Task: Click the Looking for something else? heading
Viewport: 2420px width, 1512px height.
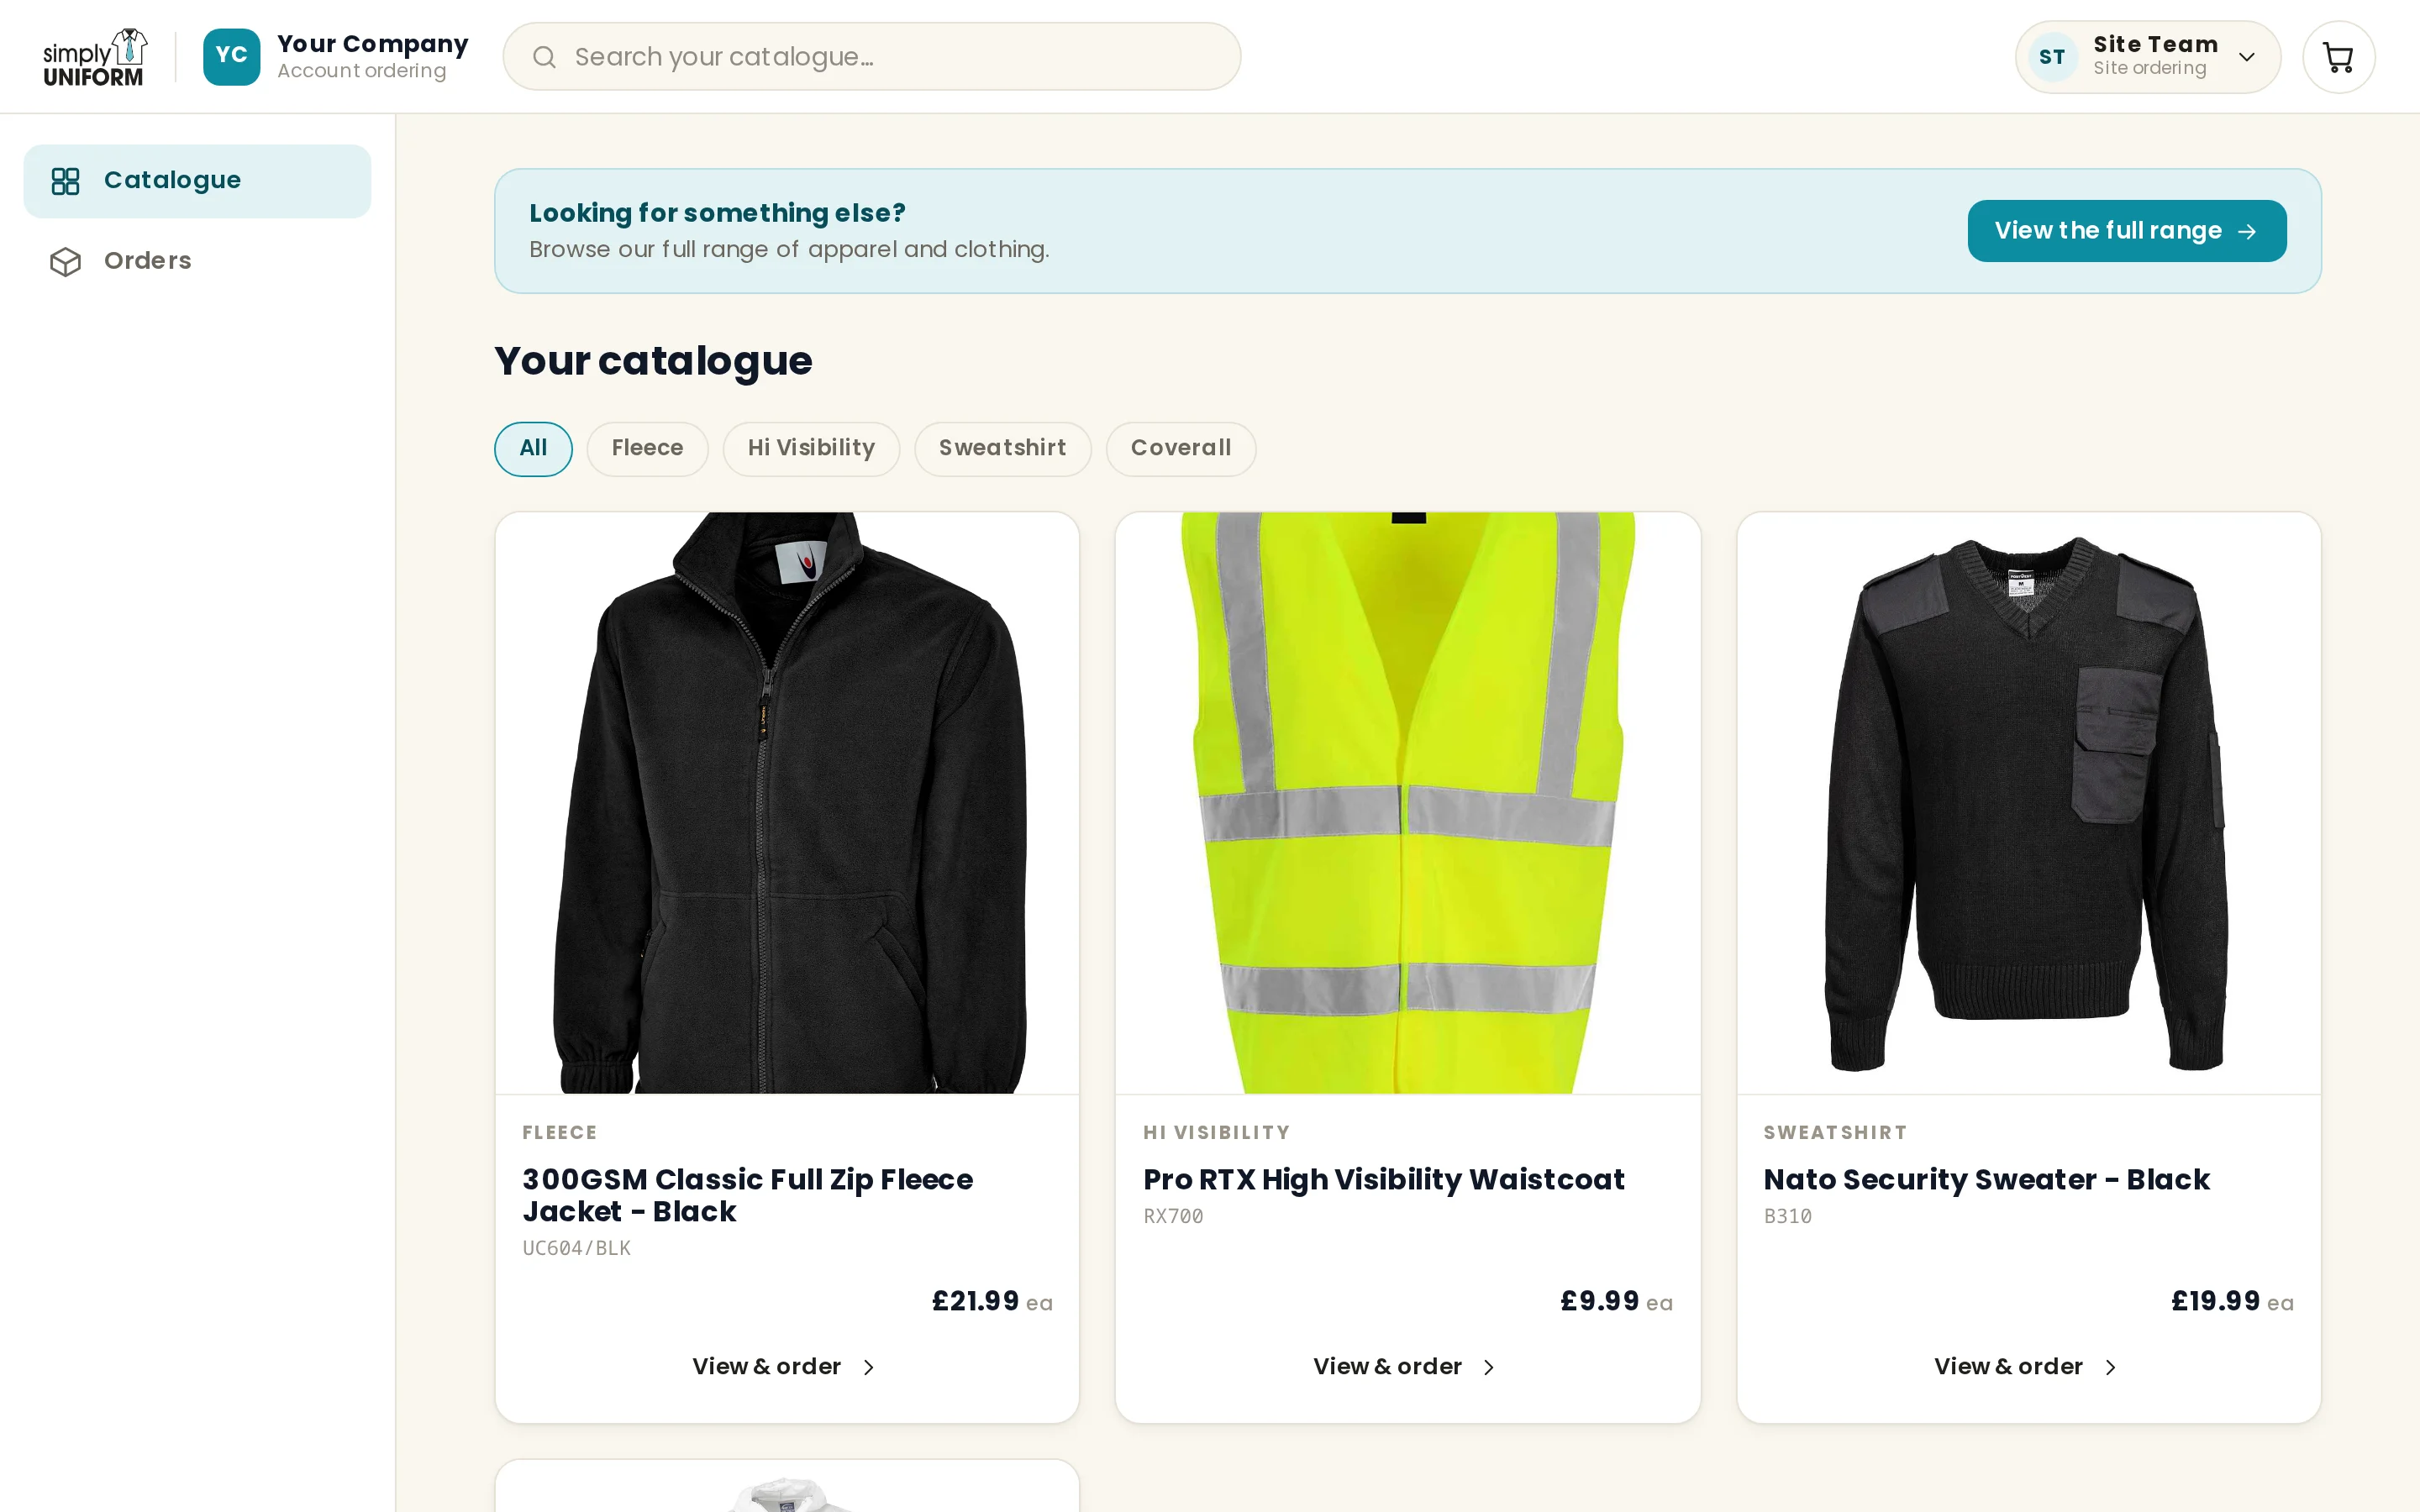Action: point(717,213)
